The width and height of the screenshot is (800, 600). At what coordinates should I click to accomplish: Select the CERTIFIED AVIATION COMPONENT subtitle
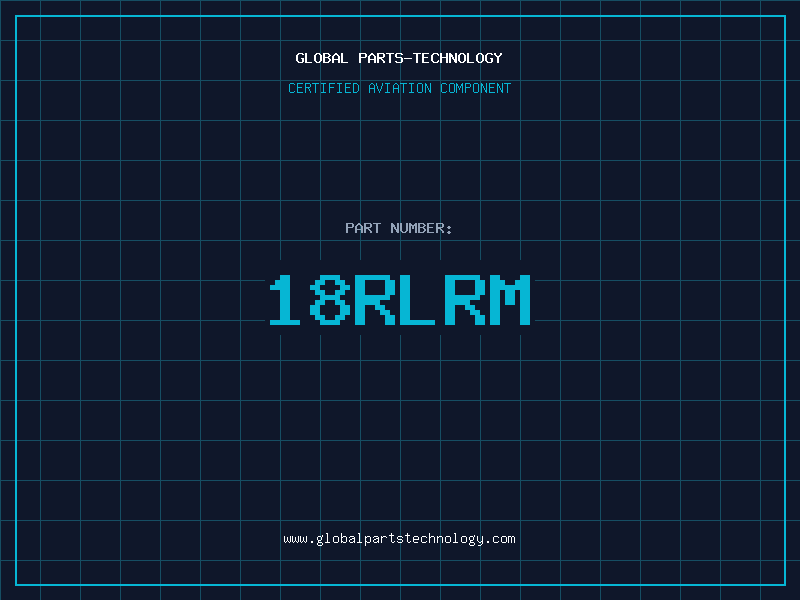click(399, 88)
